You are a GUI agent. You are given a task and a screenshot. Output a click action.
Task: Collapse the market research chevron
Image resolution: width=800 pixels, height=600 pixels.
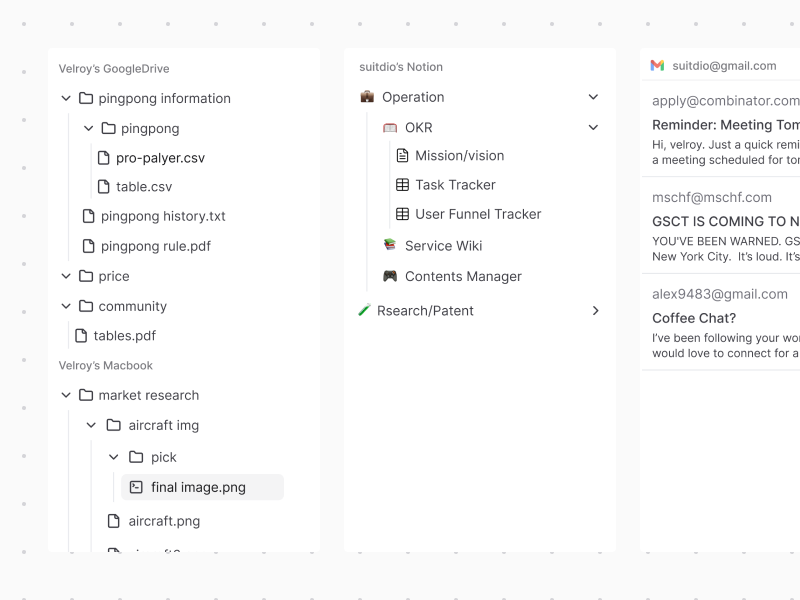(66, 395)
